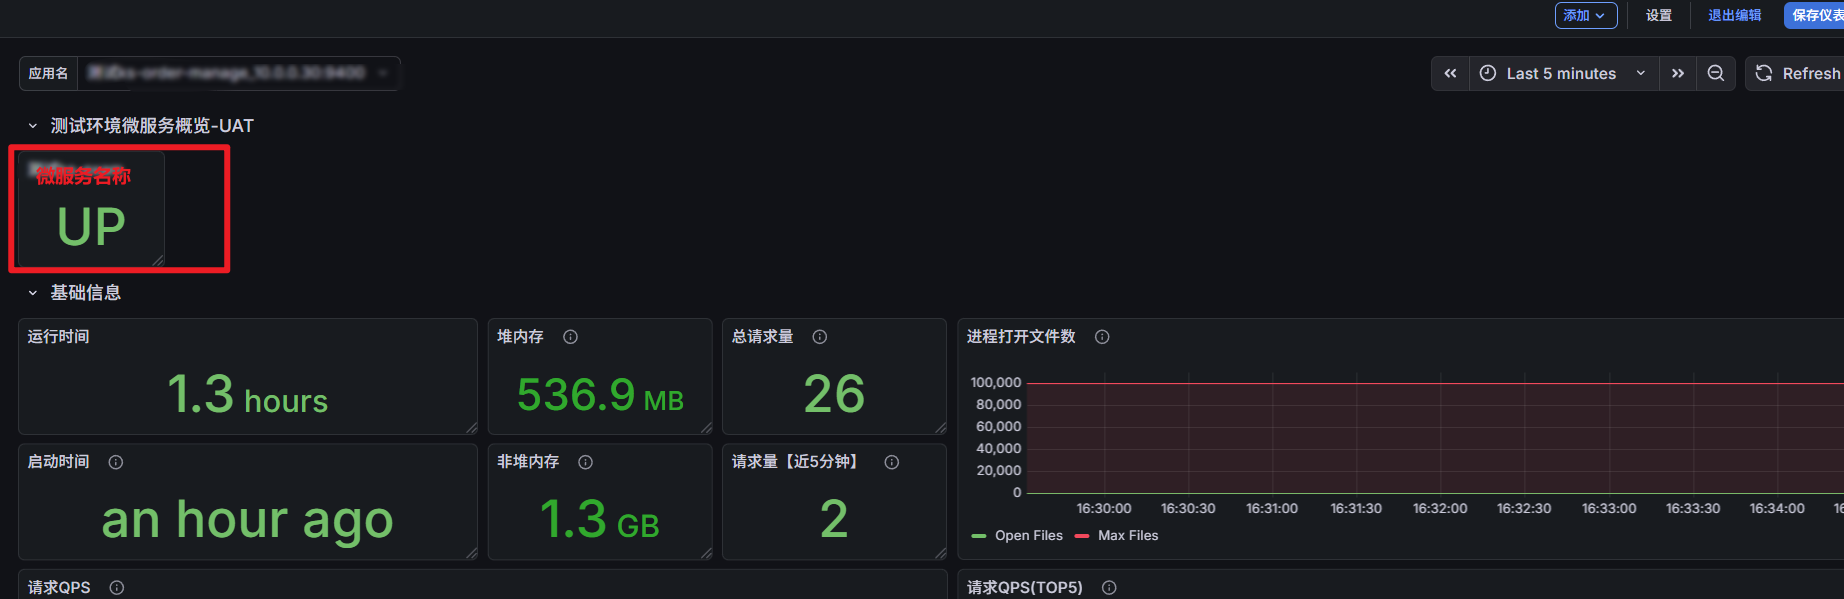
Task: Save the dashboard with 保存仪表 button
Action: [1814, 15]
